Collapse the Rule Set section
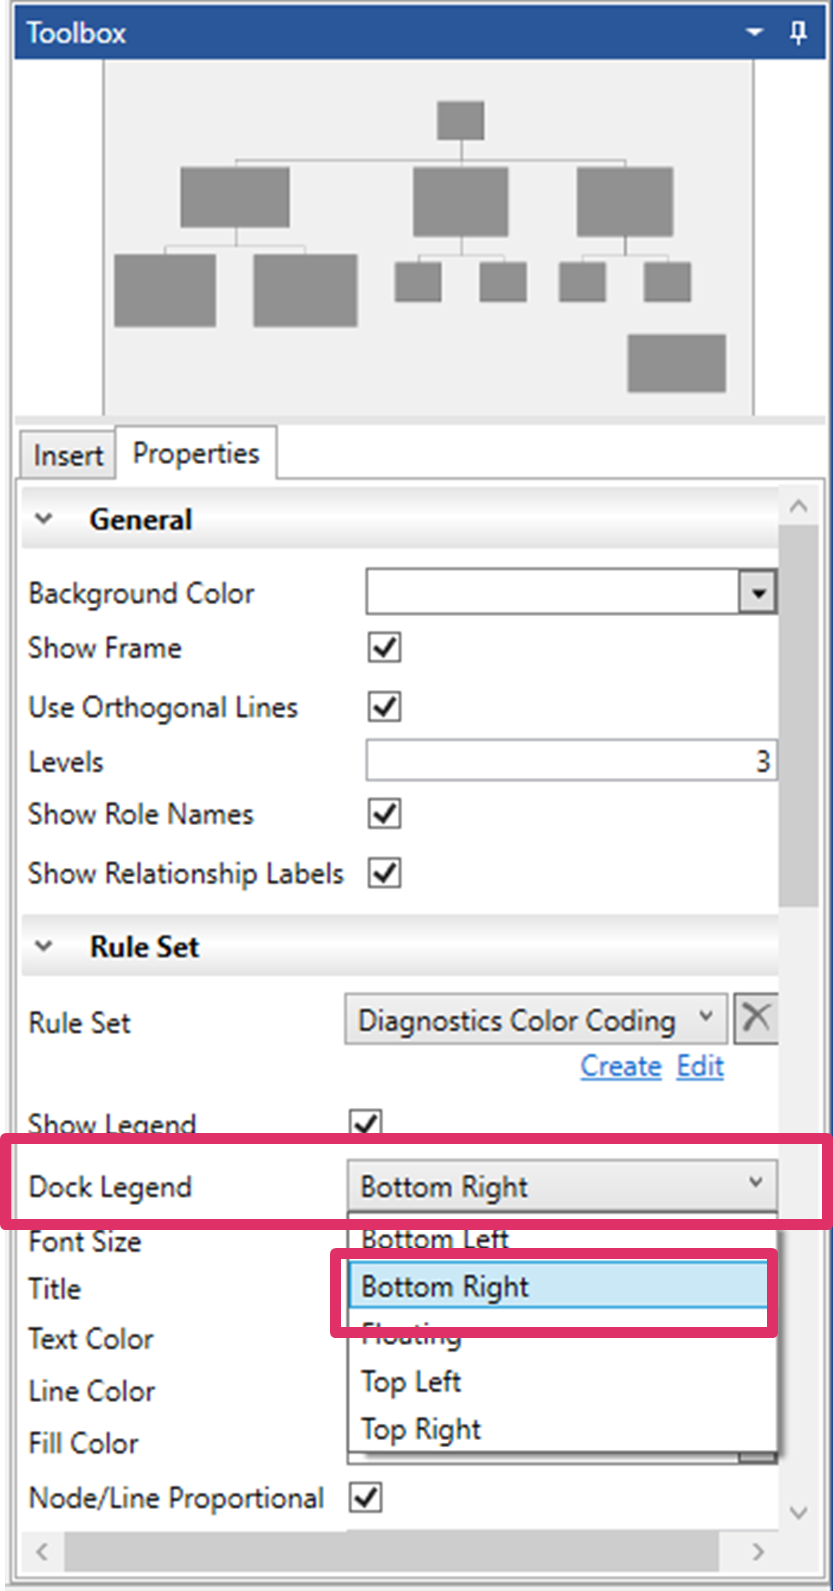Image resolution: width=833 pixels, height=1591 pixels. 44,946
